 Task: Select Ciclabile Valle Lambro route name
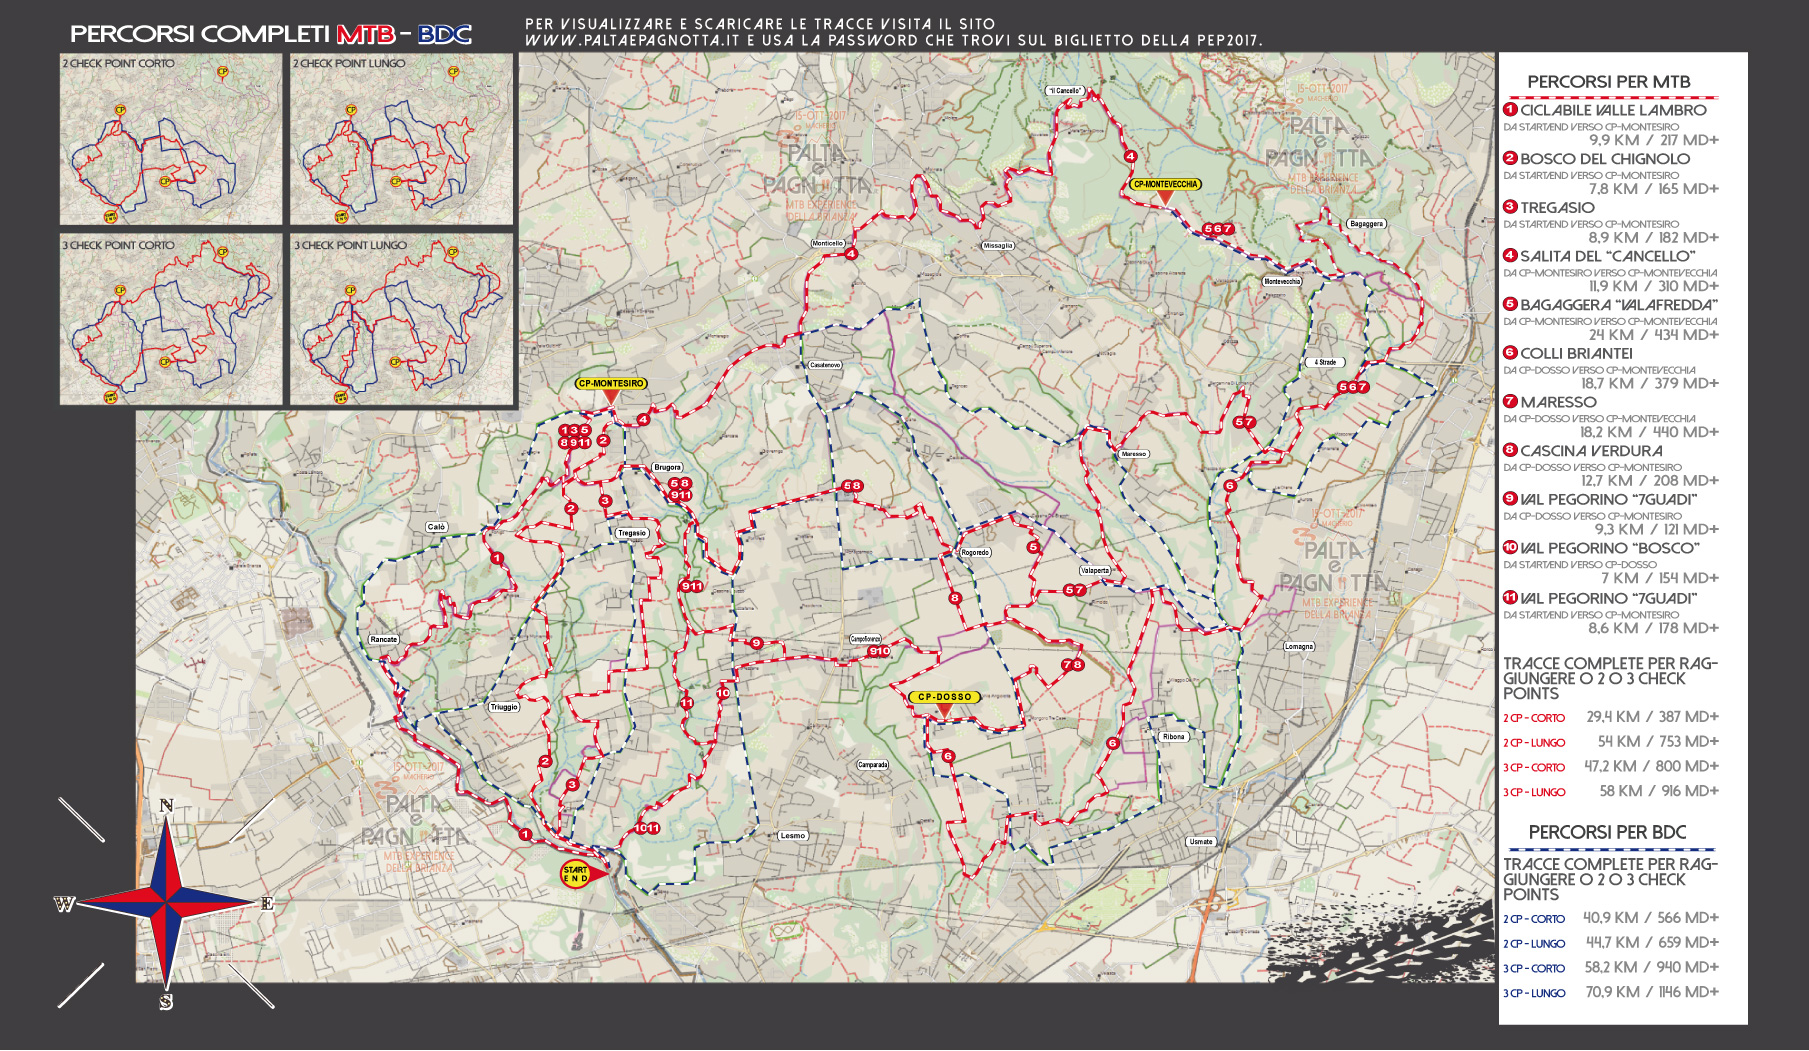1613,110
